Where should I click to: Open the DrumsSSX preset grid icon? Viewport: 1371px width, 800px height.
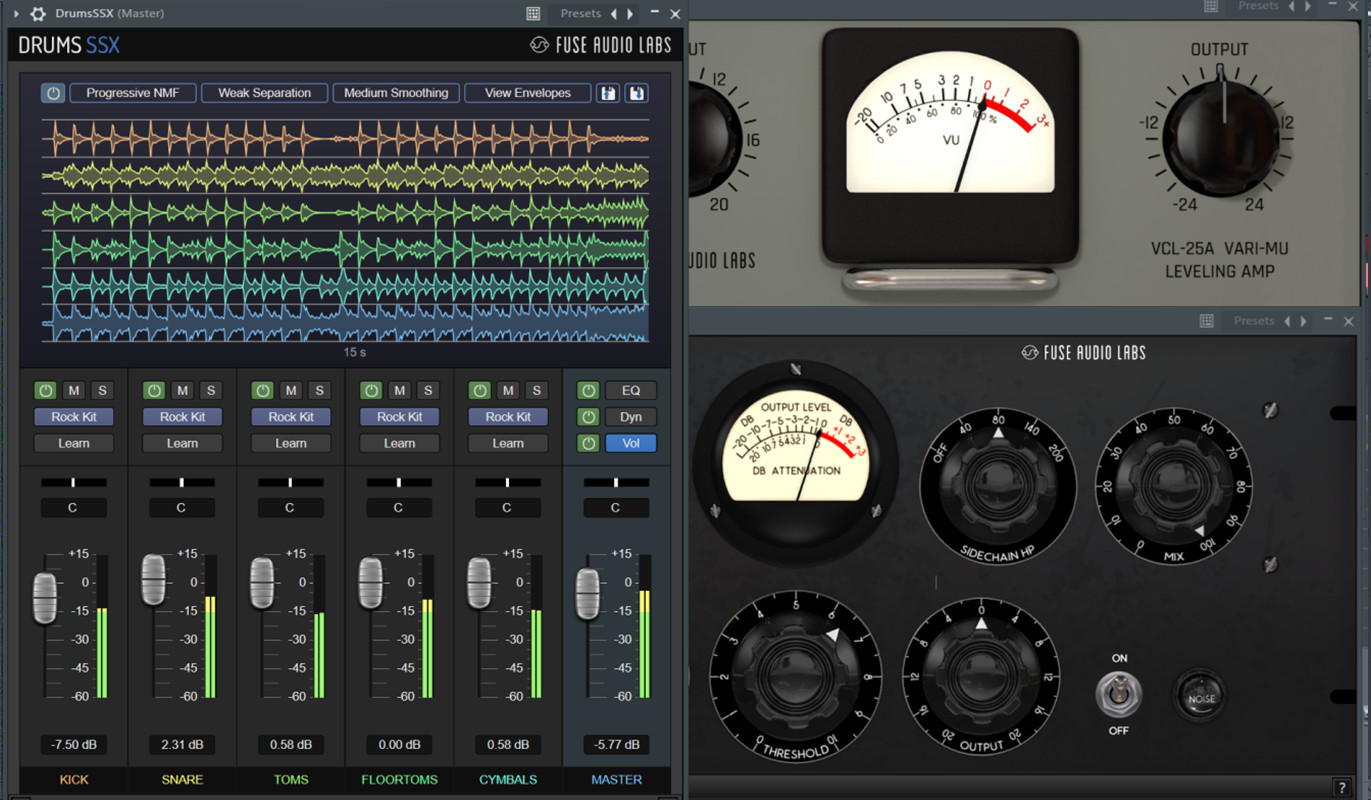point(533,14)
